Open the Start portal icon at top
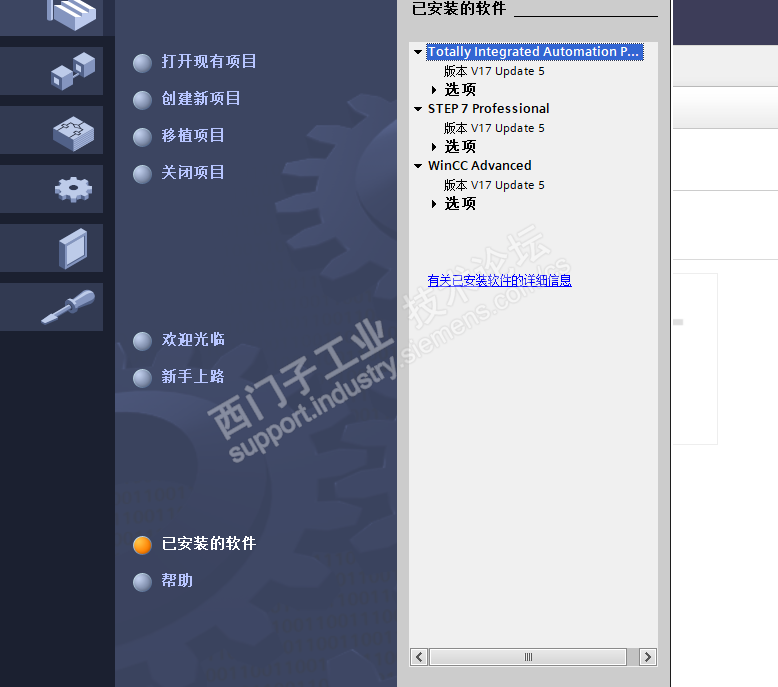Screen dimensions: 778x687 click(71, 13)
